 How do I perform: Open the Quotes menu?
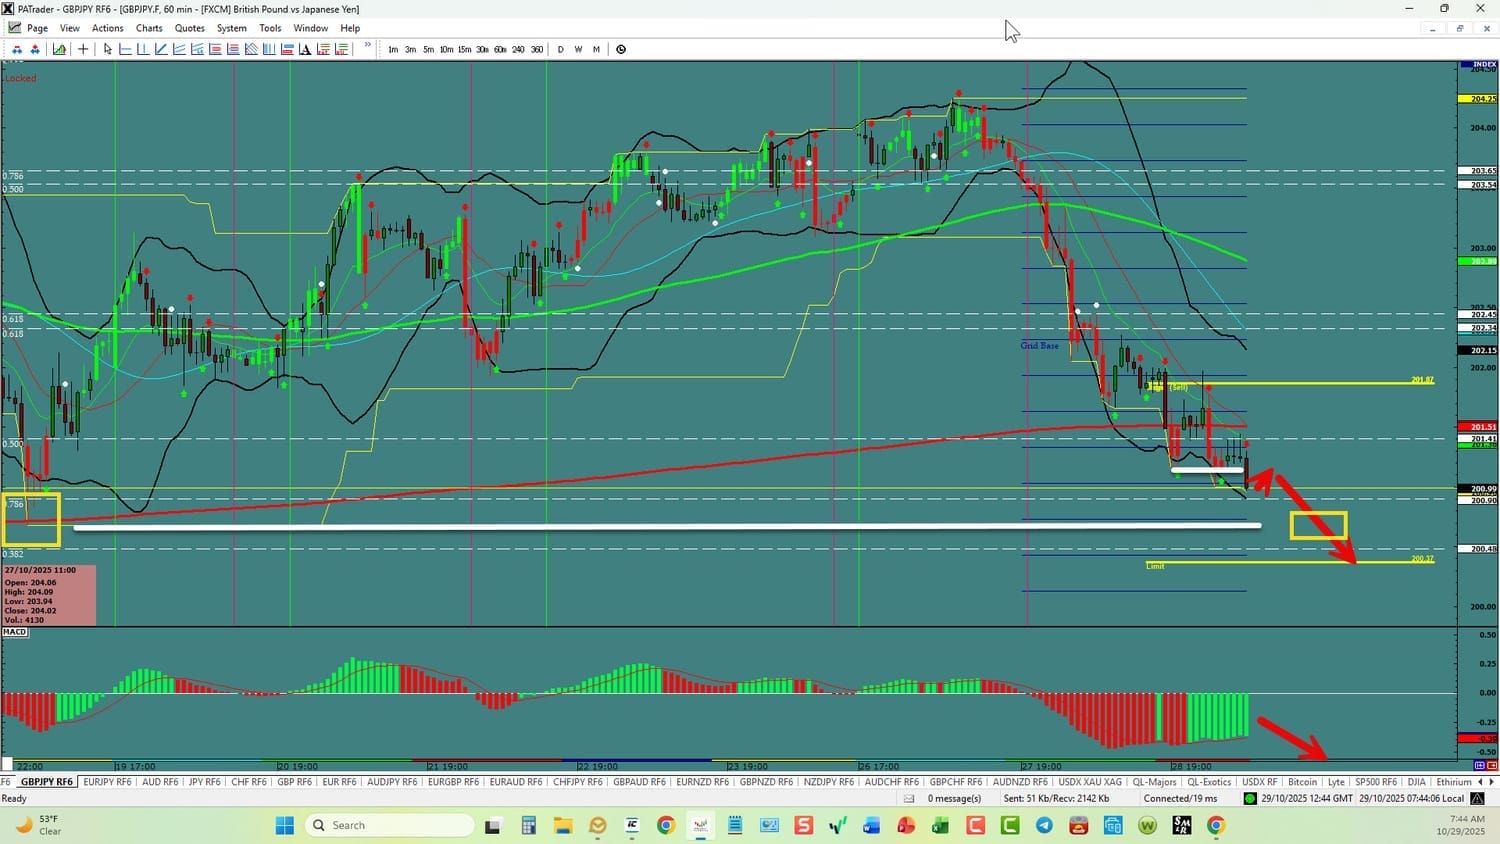point(190,28)
